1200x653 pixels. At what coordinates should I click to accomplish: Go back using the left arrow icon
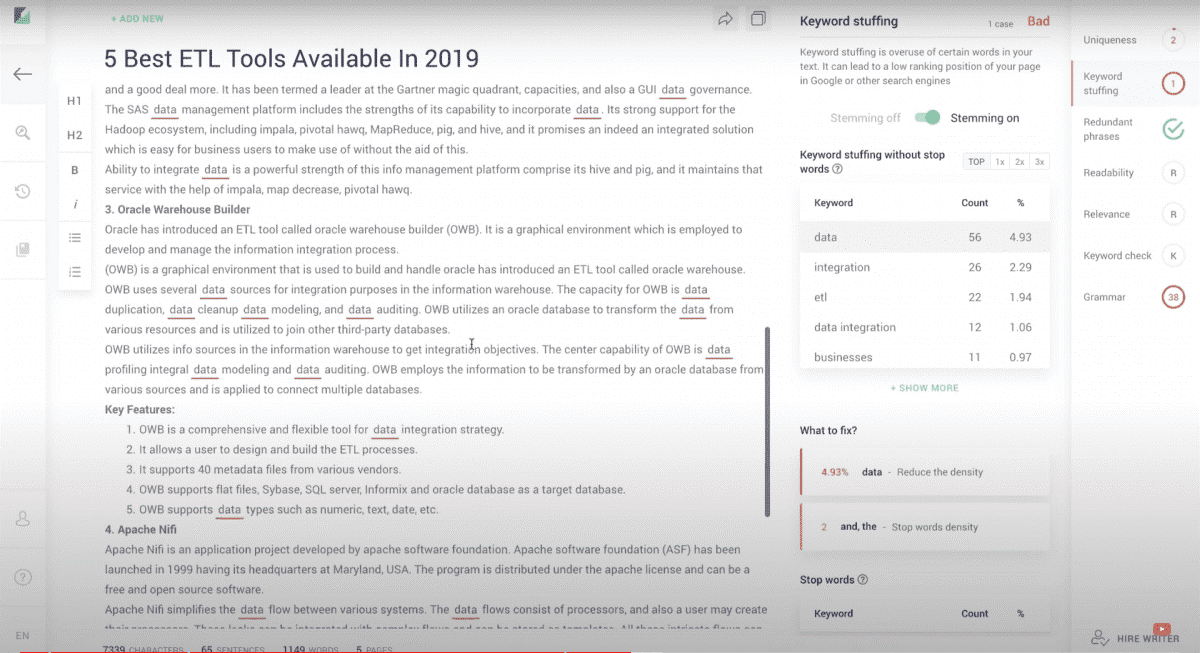(x=22, y=74)
